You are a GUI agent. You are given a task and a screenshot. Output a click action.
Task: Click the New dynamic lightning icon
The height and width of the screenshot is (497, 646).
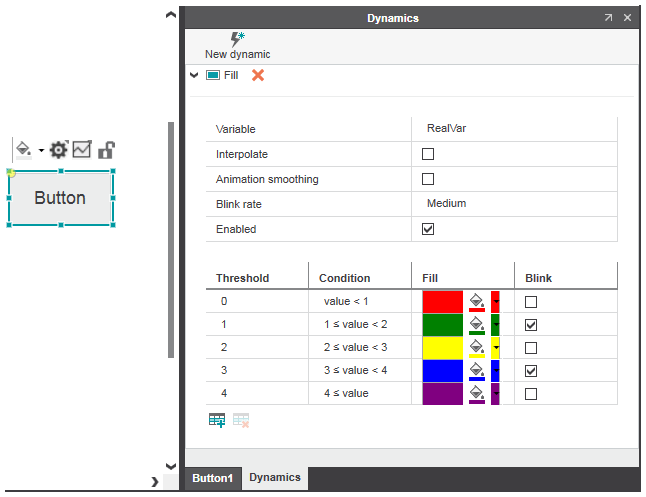click(237, 39)
